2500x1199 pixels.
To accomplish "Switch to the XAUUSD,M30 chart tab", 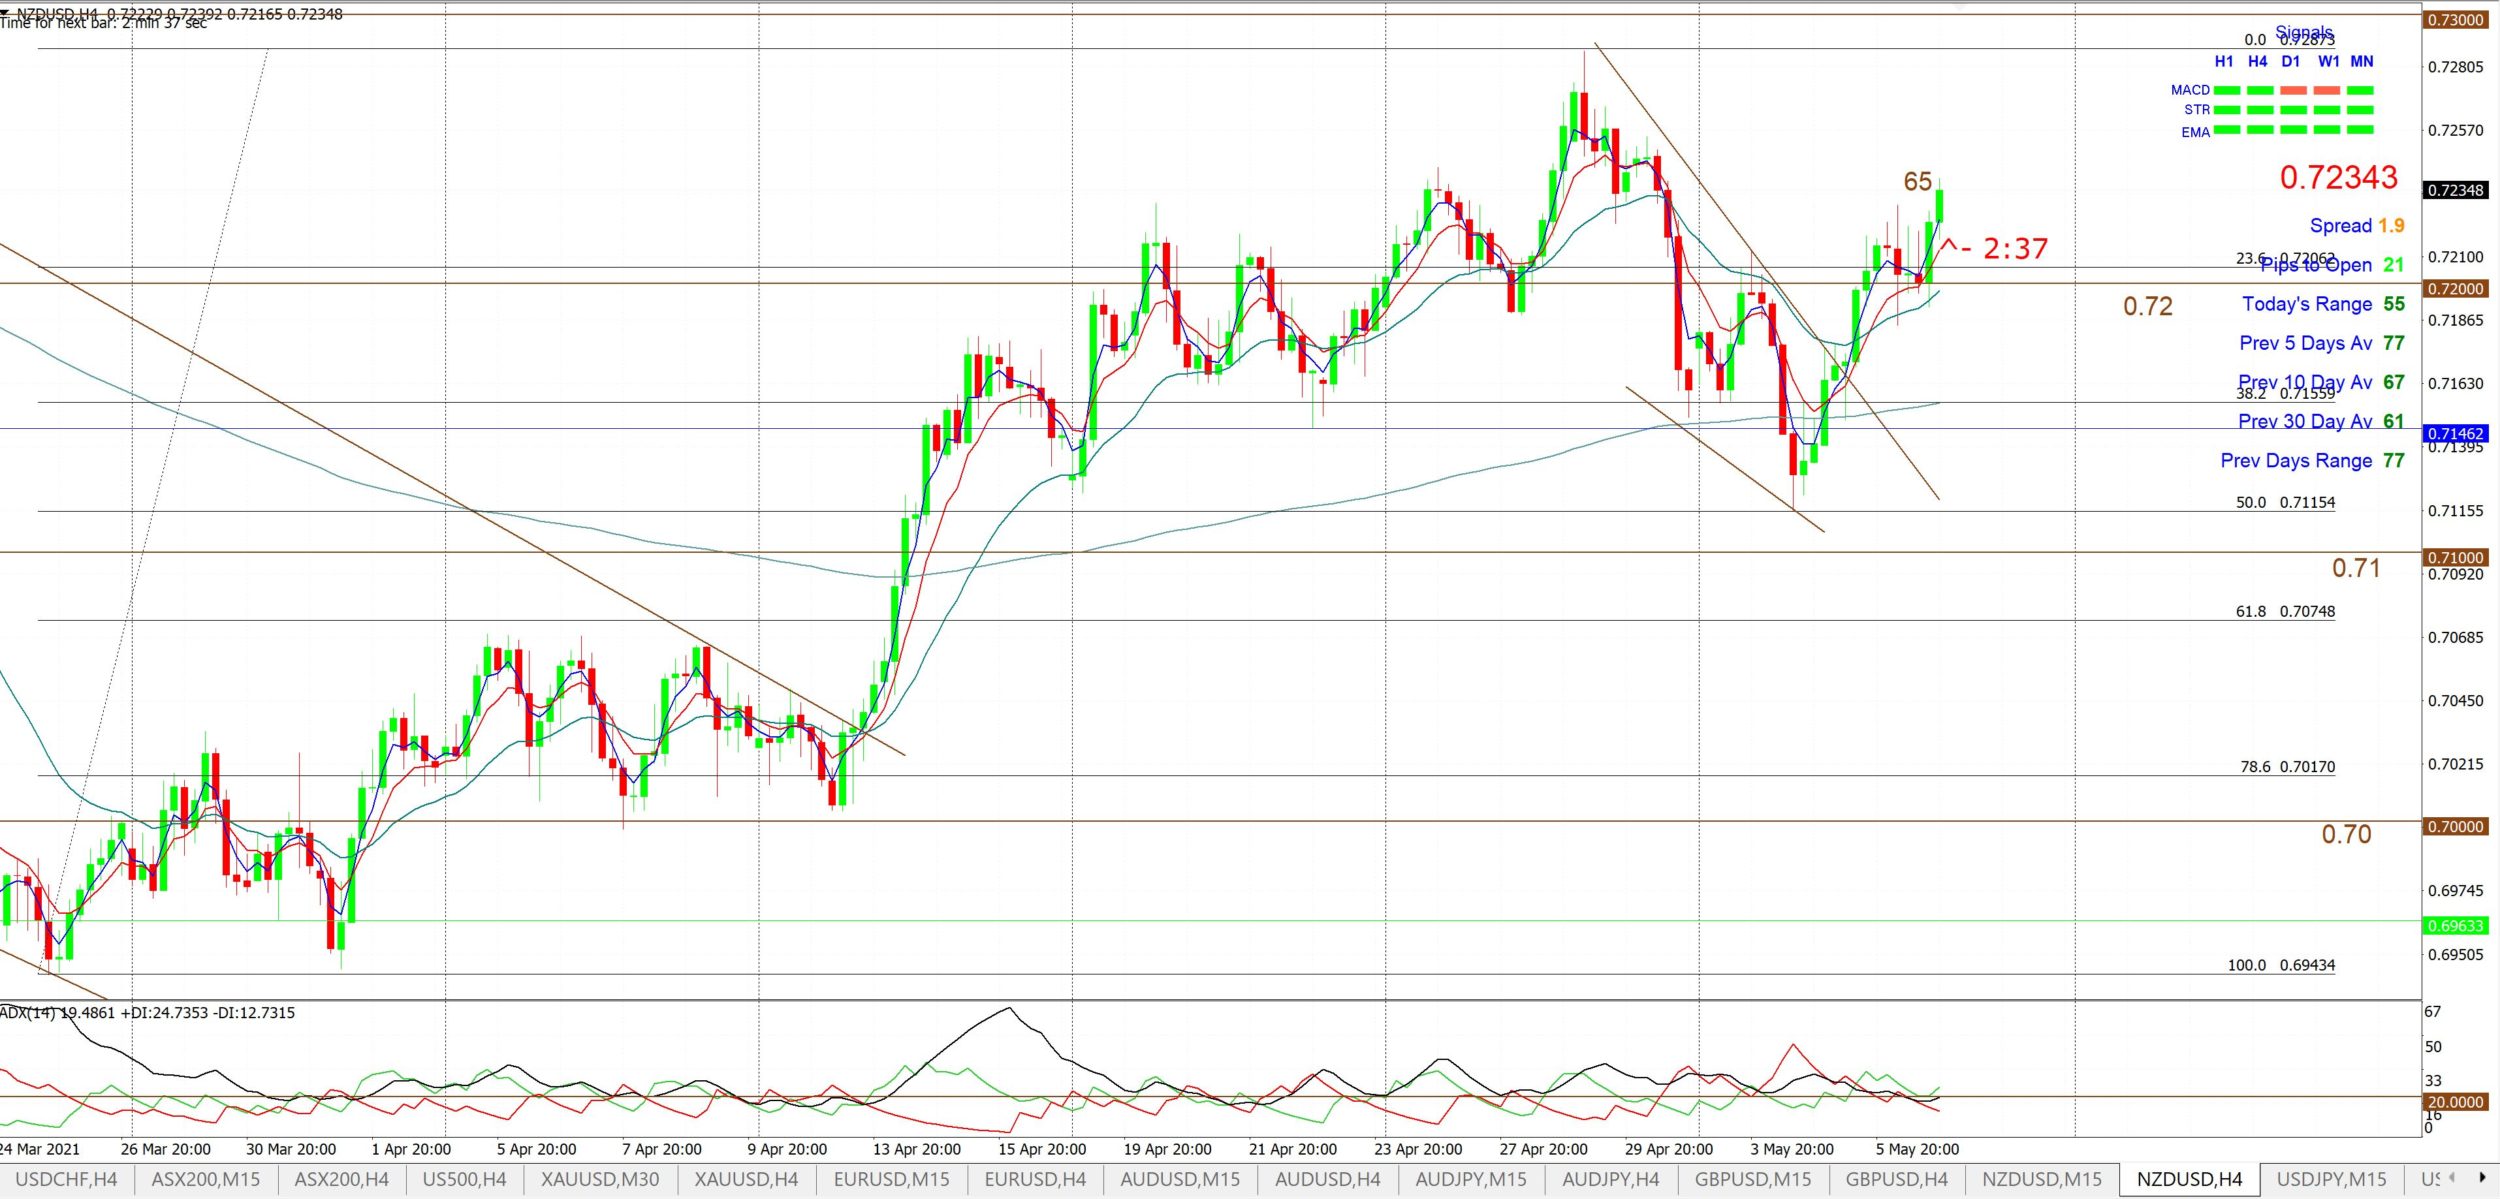I will point(600,1179).
